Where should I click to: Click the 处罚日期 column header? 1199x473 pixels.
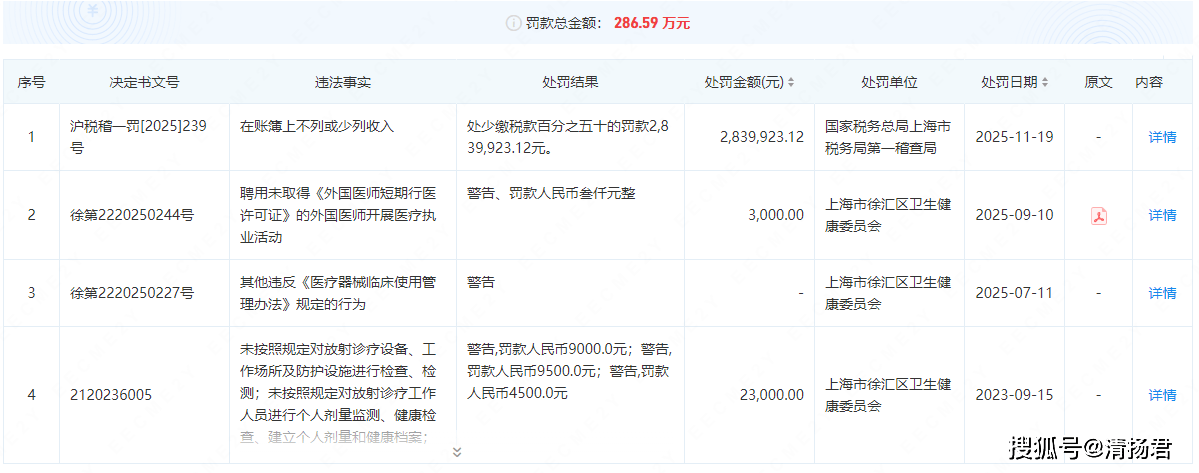1009,83
